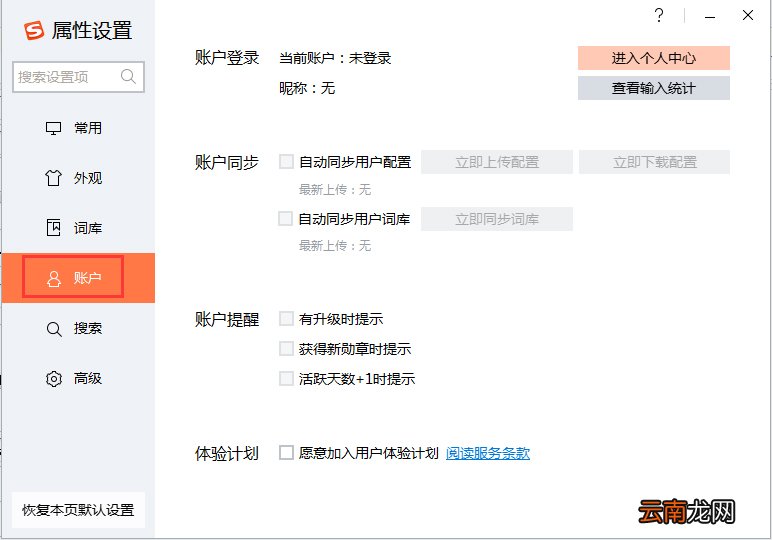Focus the 搜索设置项 search field

[78, 77]
